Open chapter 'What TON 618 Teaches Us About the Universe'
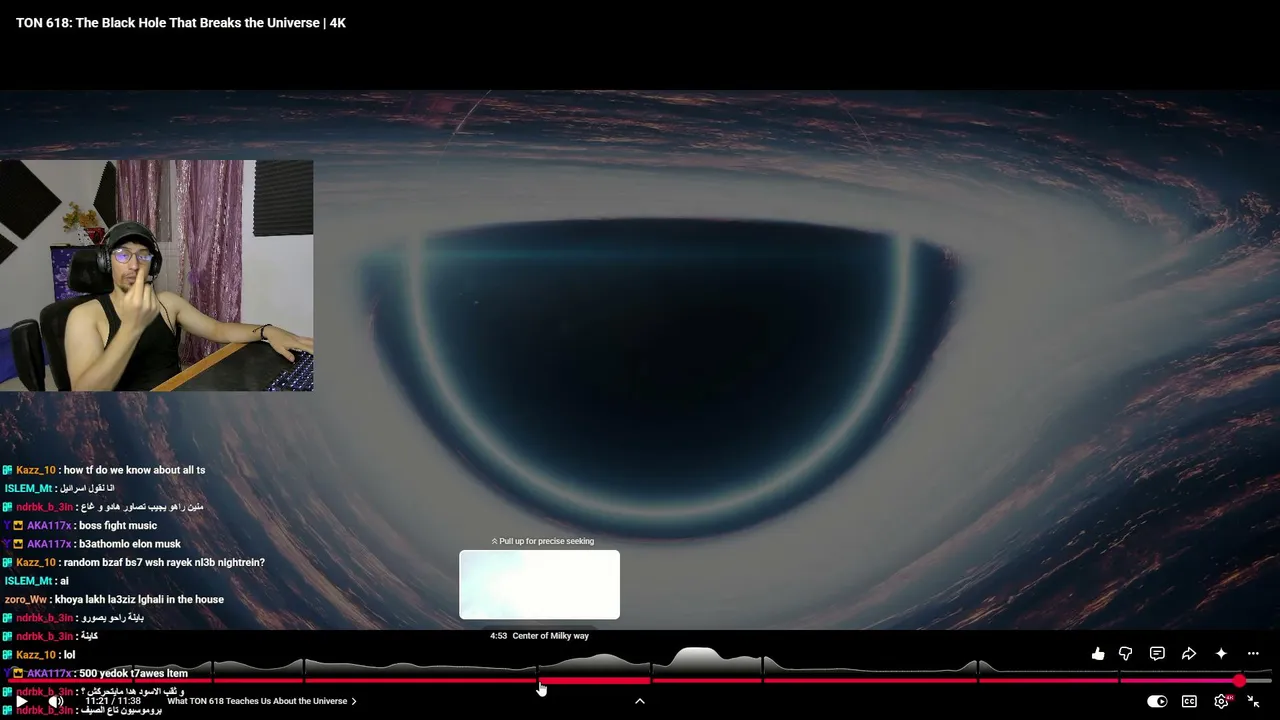Screen dimensions: 1280x720 coord(262,701)
